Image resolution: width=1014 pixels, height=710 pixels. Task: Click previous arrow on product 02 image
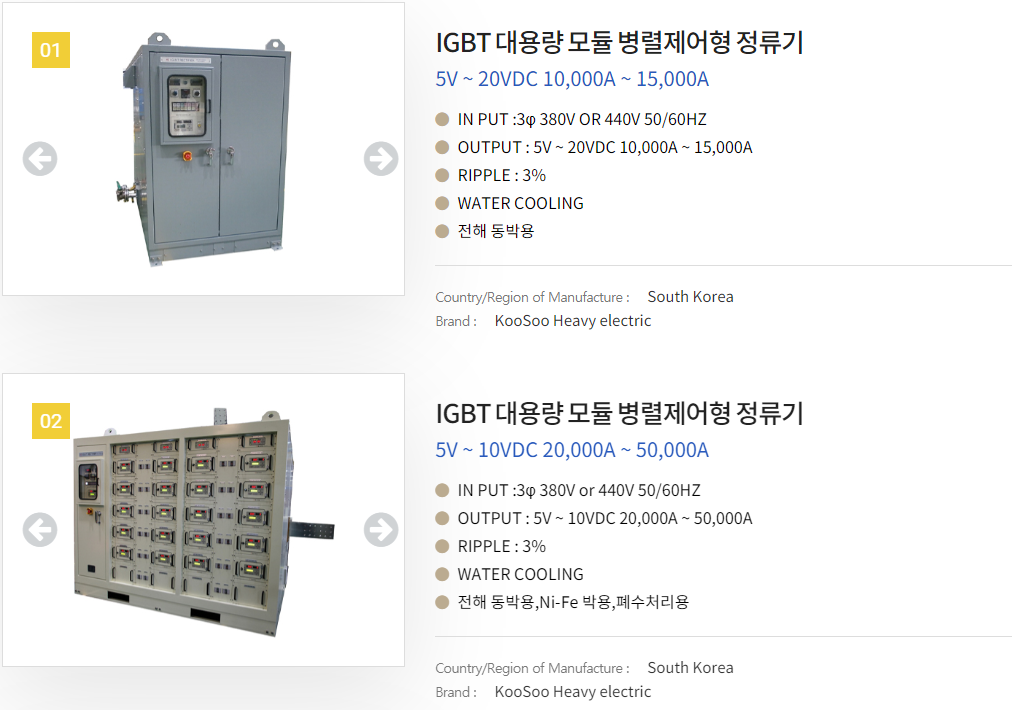[x=40, y=529]
